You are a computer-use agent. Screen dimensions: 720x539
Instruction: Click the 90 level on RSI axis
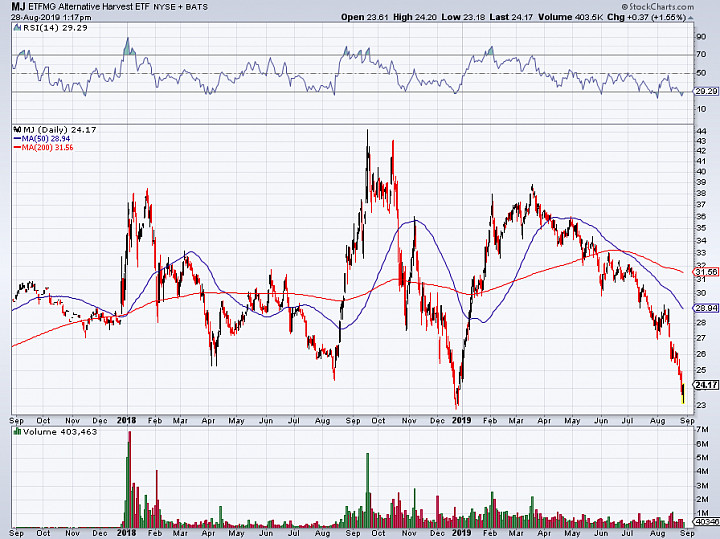701,37
